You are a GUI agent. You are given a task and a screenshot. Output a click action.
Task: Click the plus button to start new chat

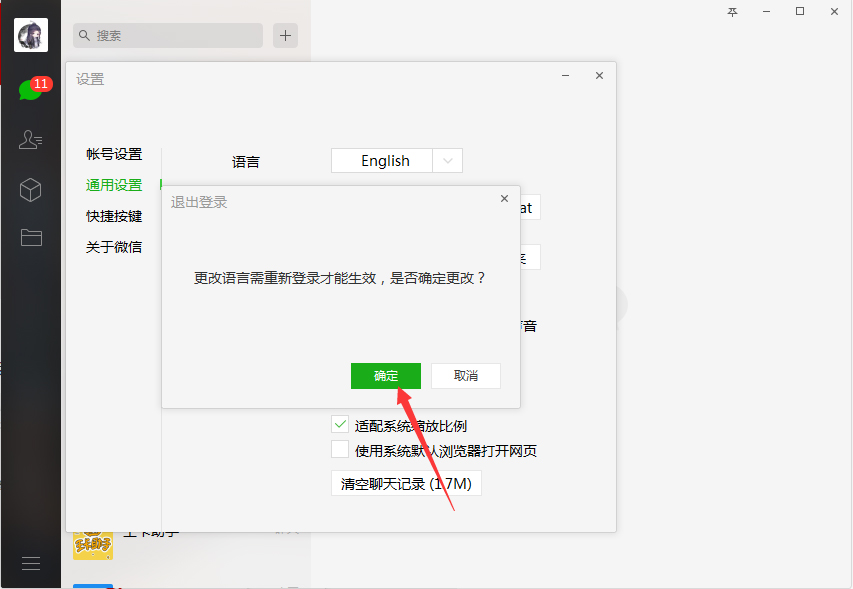coord(285,35)
